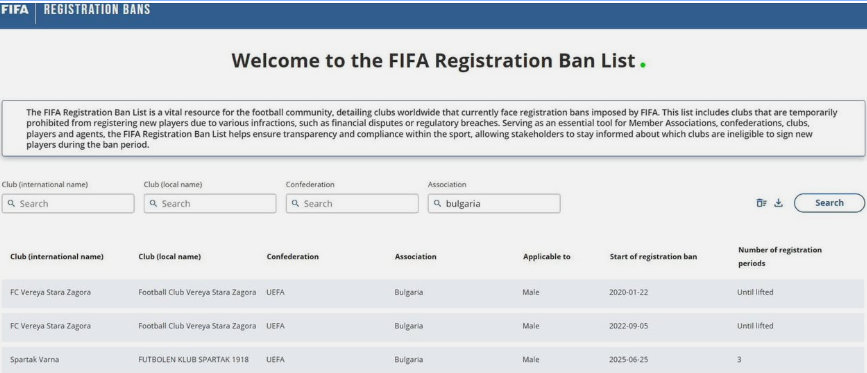
Task: Focus the Club (local name) search box
Action: click(210, 203)
